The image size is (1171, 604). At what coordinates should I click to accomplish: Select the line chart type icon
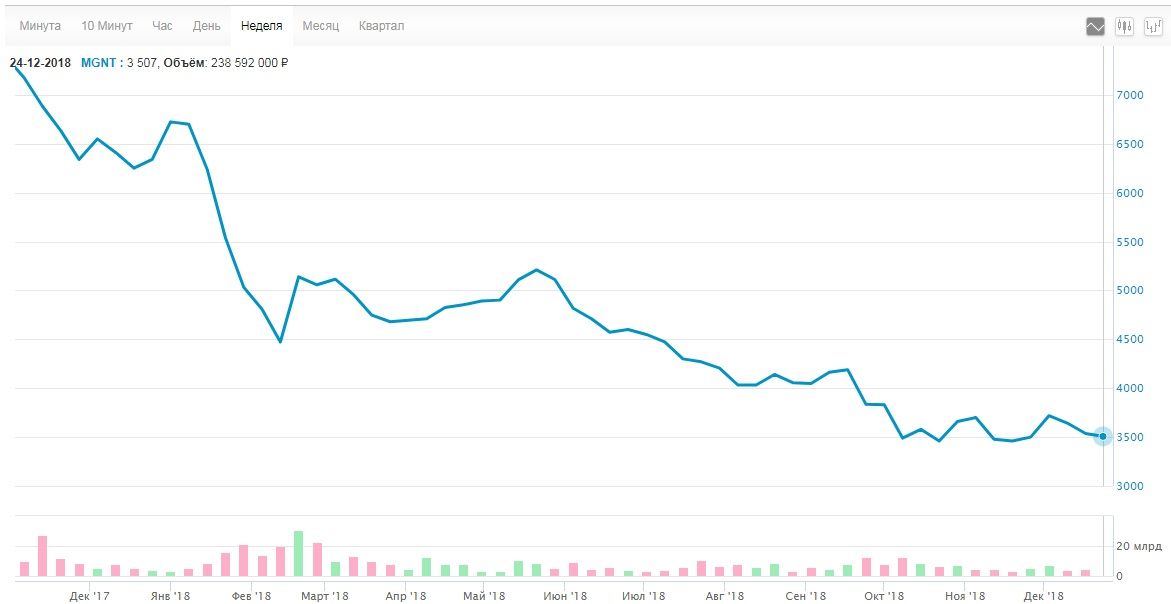(1095, 27)
